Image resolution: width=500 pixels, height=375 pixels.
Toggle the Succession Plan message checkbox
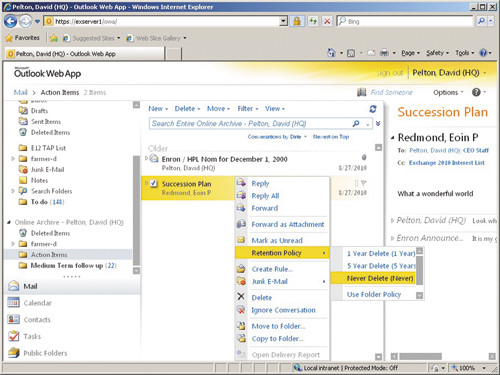pyautogui.click(x=154, y=183)
